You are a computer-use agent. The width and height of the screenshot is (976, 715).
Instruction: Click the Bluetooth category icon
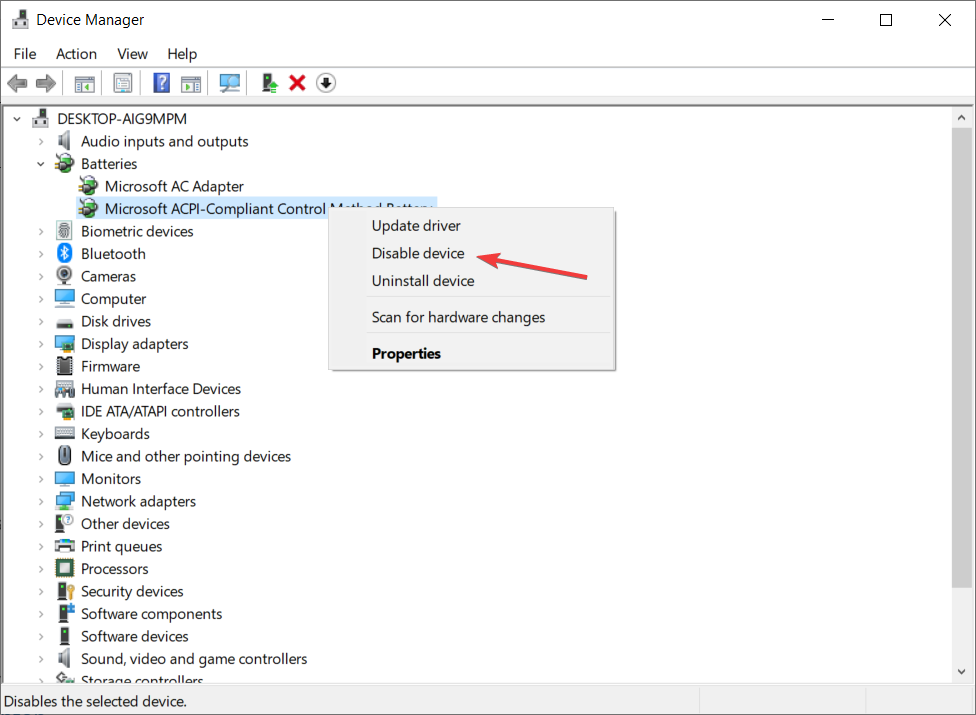(x=64, y=253)
